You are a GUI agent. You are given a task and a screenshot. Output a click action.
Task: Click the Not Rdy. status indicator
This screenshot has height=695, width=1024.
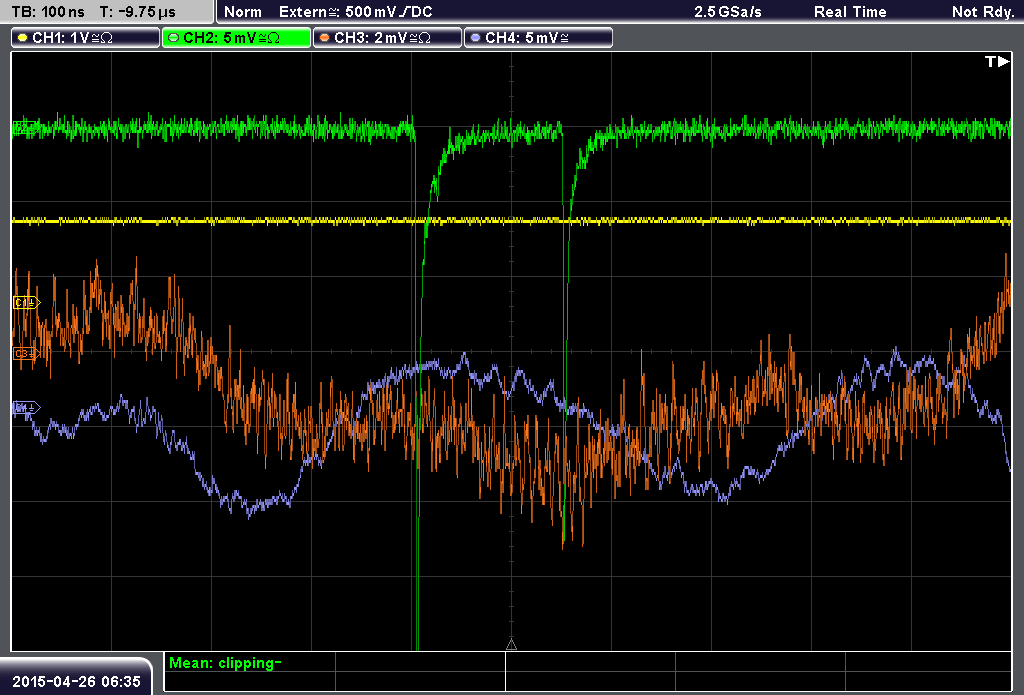983,12
